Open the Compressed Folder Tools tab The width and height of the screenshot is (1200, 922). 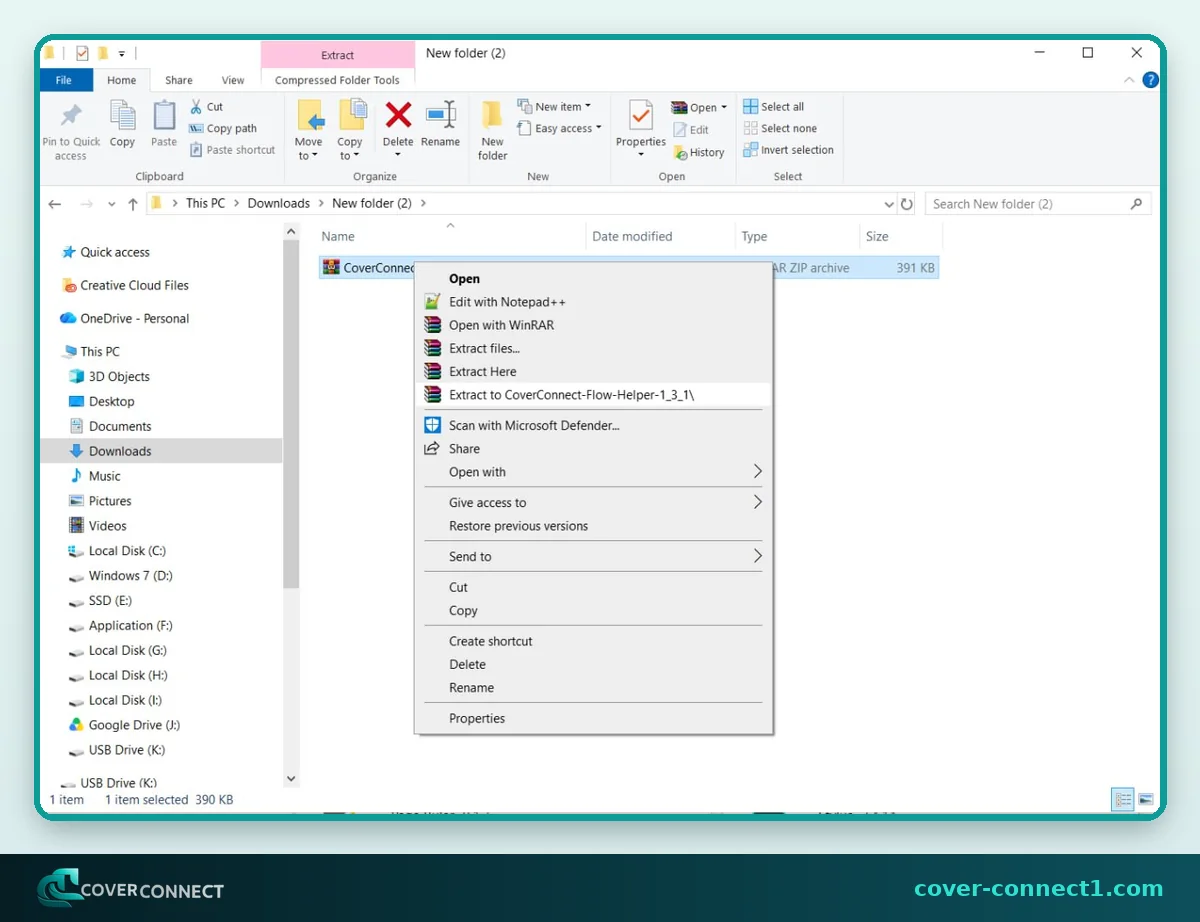point(337,80)
